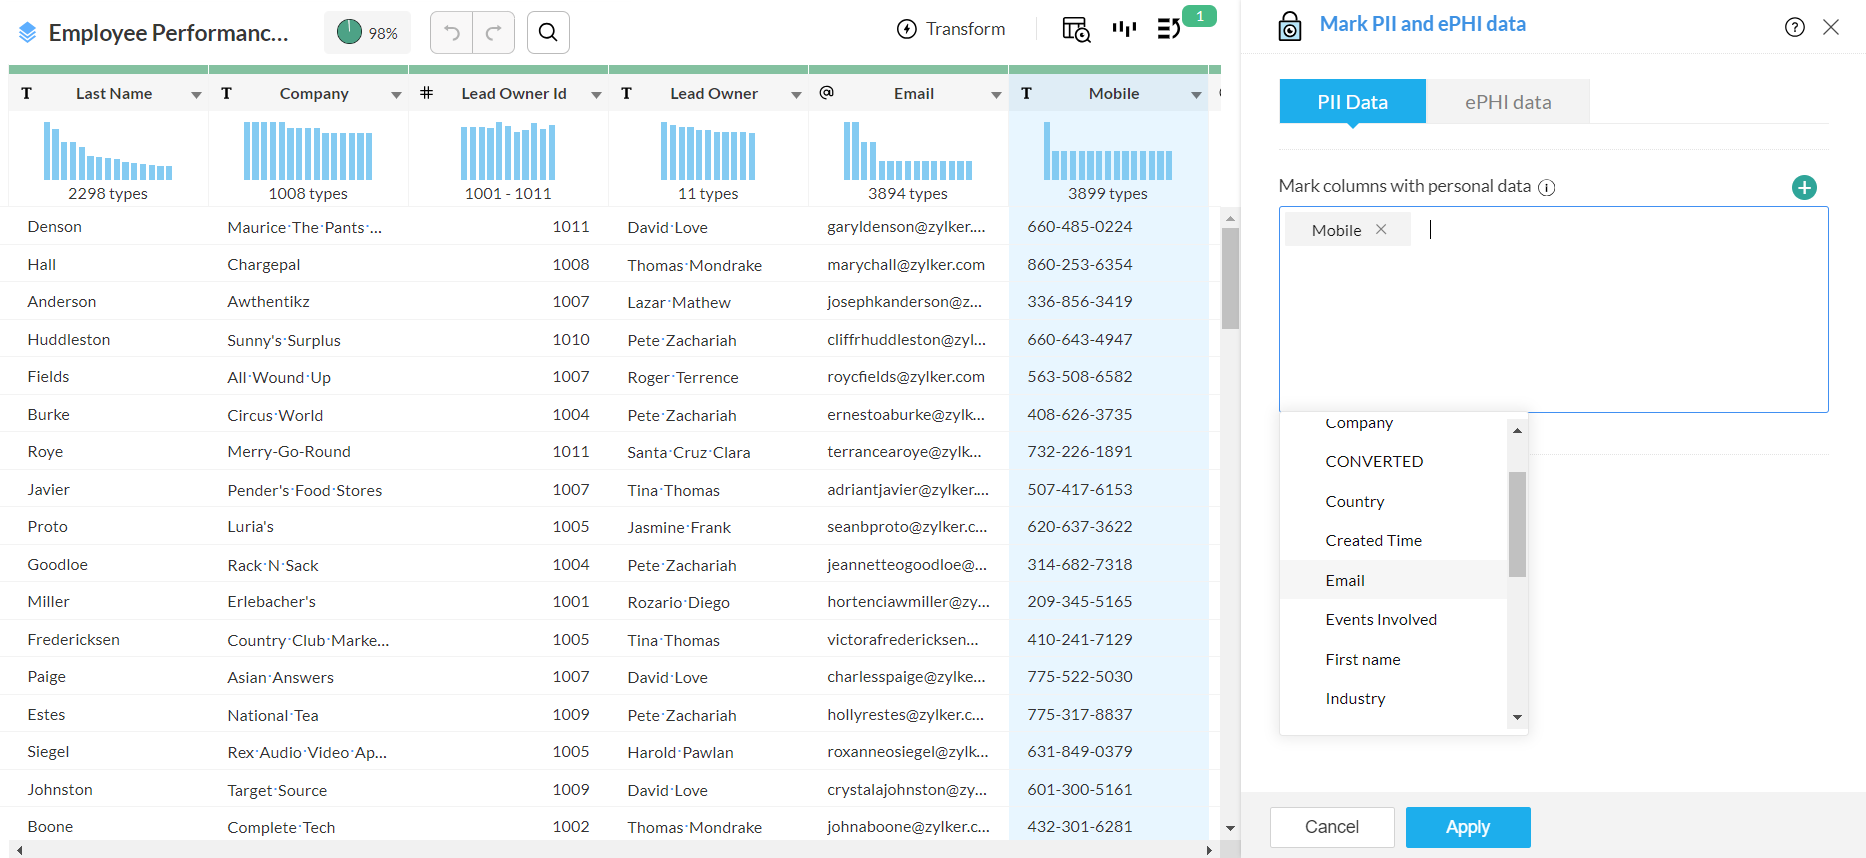
Task: Remove the Mobile tag with X
Action: [x=1381, y=230]
